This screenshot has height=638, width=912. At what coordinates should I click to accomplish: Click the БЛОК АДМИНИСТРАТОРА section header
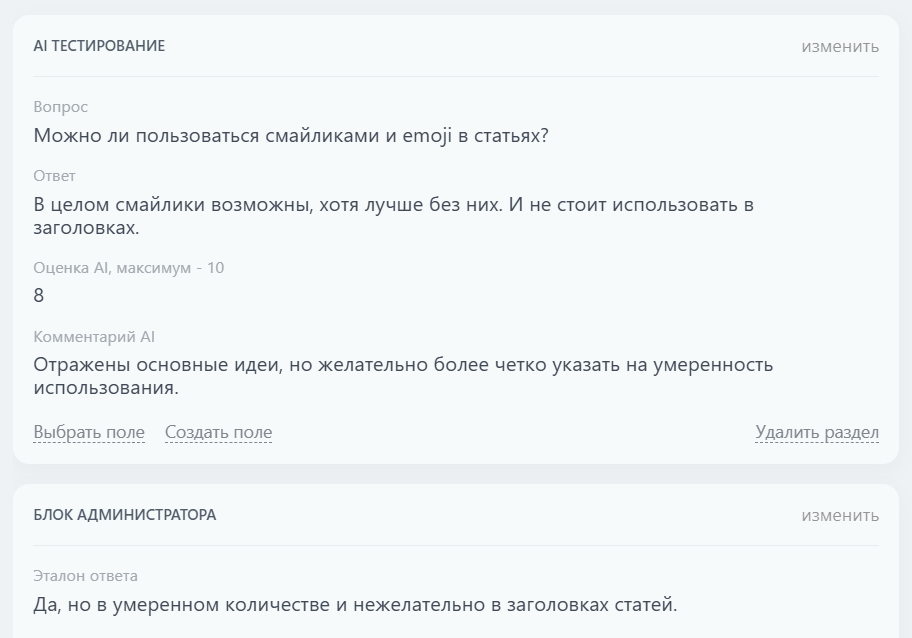pyautogui.click(x=127, y=515)
